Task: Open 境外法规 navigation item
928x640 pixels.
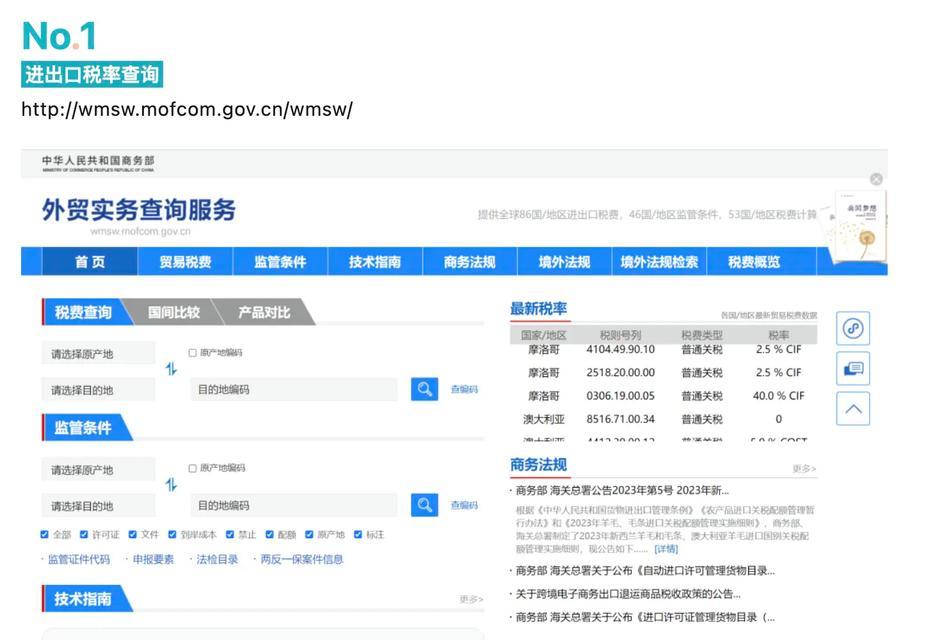Action: tap(565, 262)
